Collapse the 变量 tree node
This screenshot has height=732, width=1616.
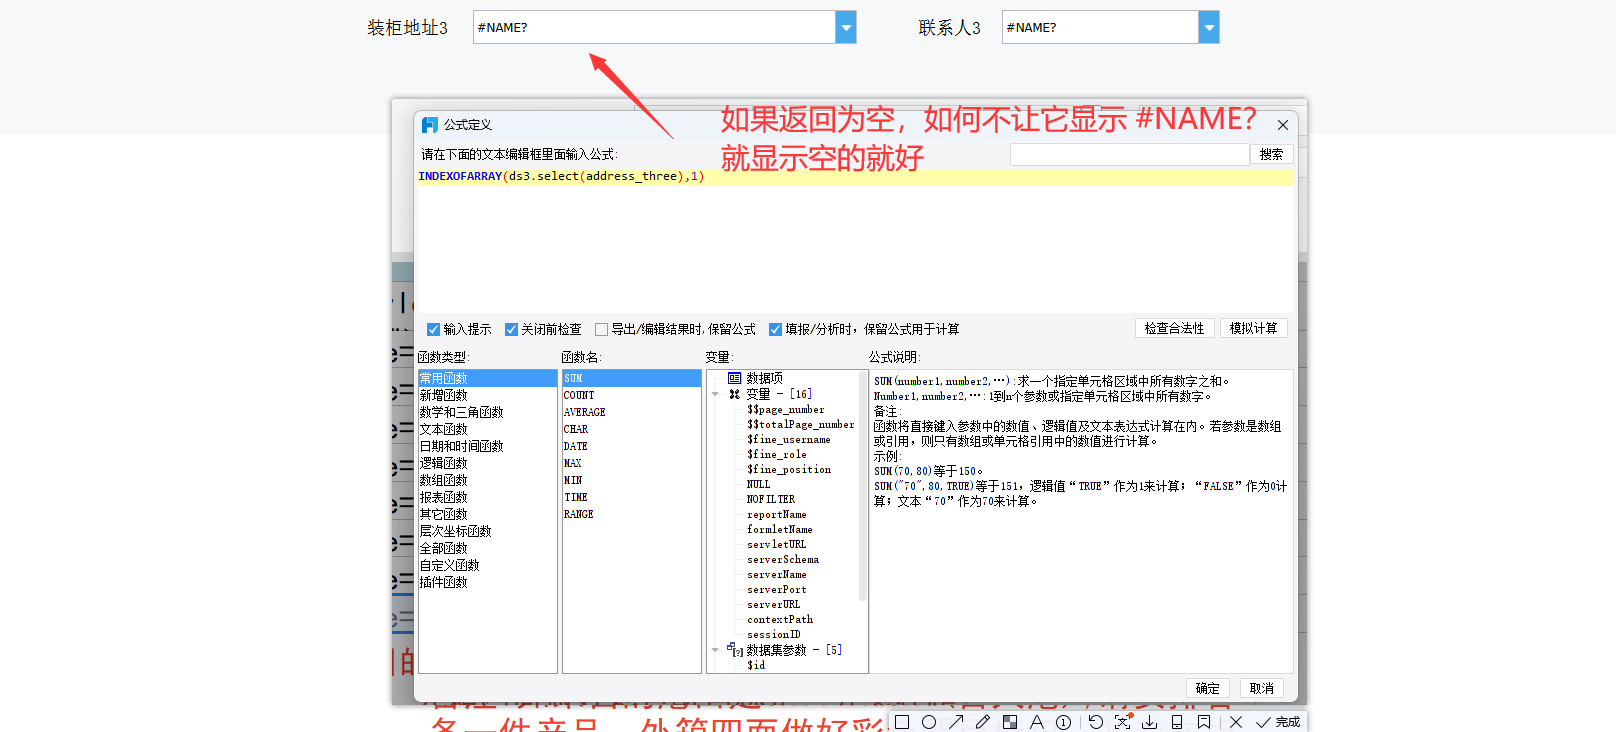(x=715, y=394)
